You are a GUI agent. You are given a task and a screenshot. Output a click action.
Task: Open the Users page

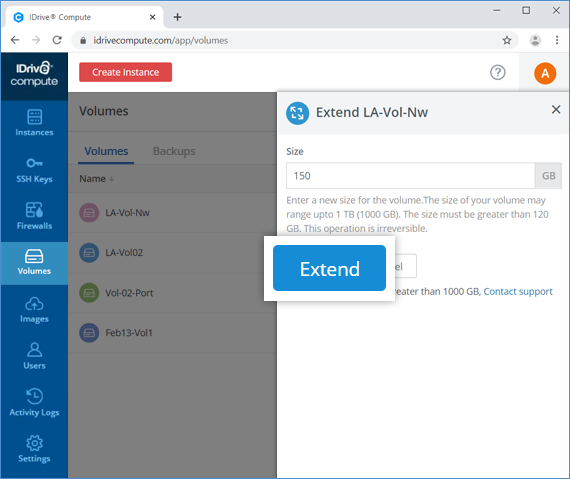[34, 356]
